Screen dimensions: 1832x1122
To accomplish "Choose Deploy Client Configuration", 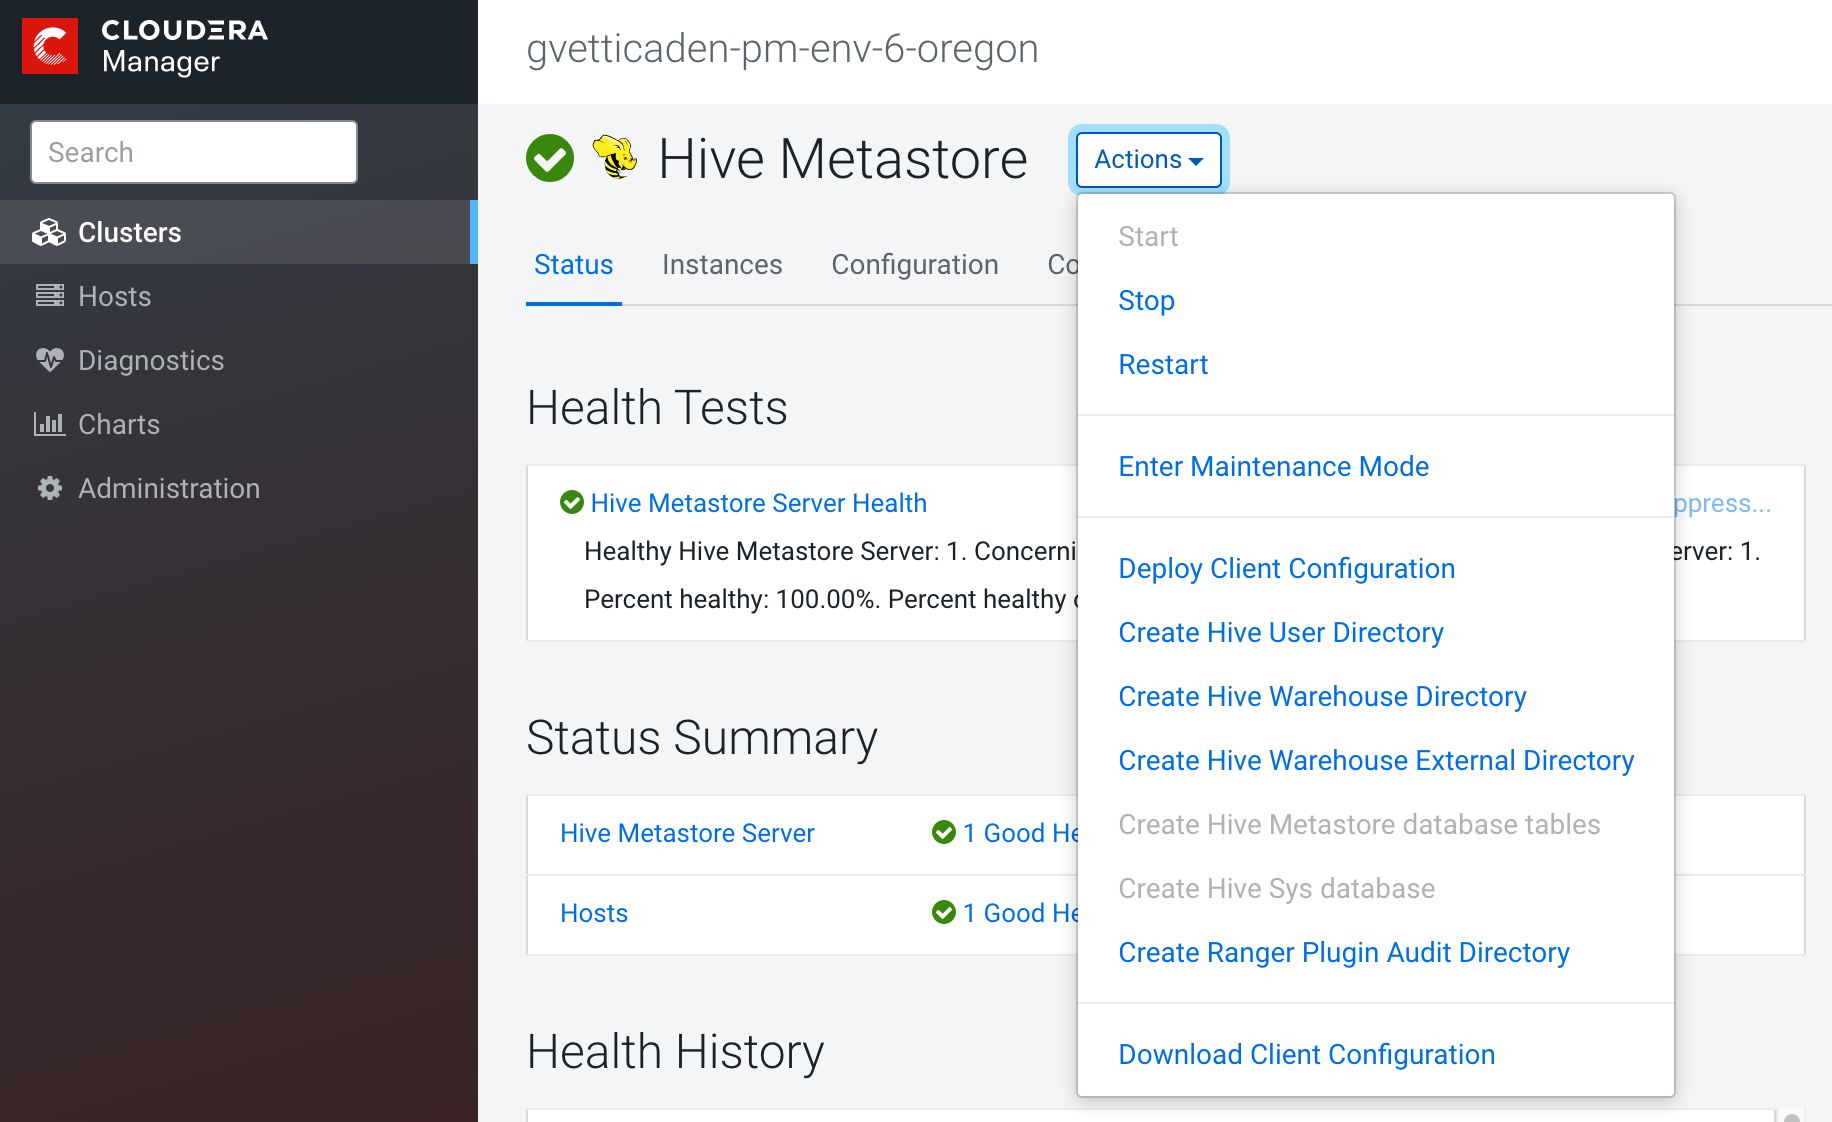I will pyautogui.click(x=1286, y=569).
